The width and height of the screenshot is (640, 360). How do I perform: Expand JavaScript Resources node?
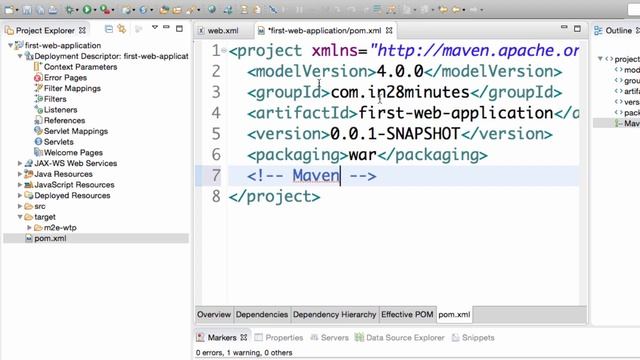tap(20, 184)
